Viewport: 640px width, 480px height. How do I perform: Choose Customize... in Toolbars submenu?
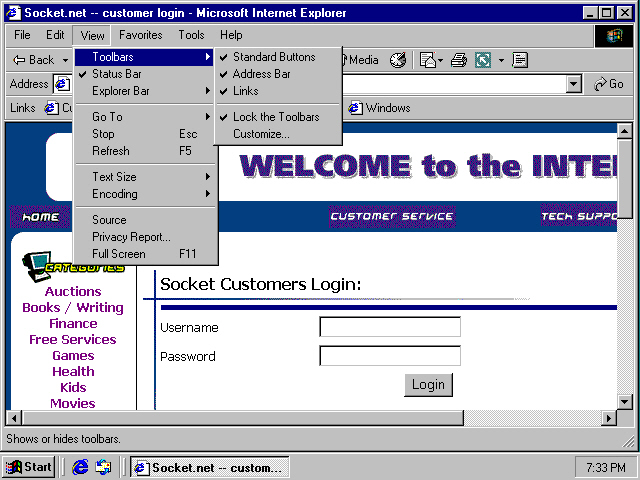tap(278, 134)
